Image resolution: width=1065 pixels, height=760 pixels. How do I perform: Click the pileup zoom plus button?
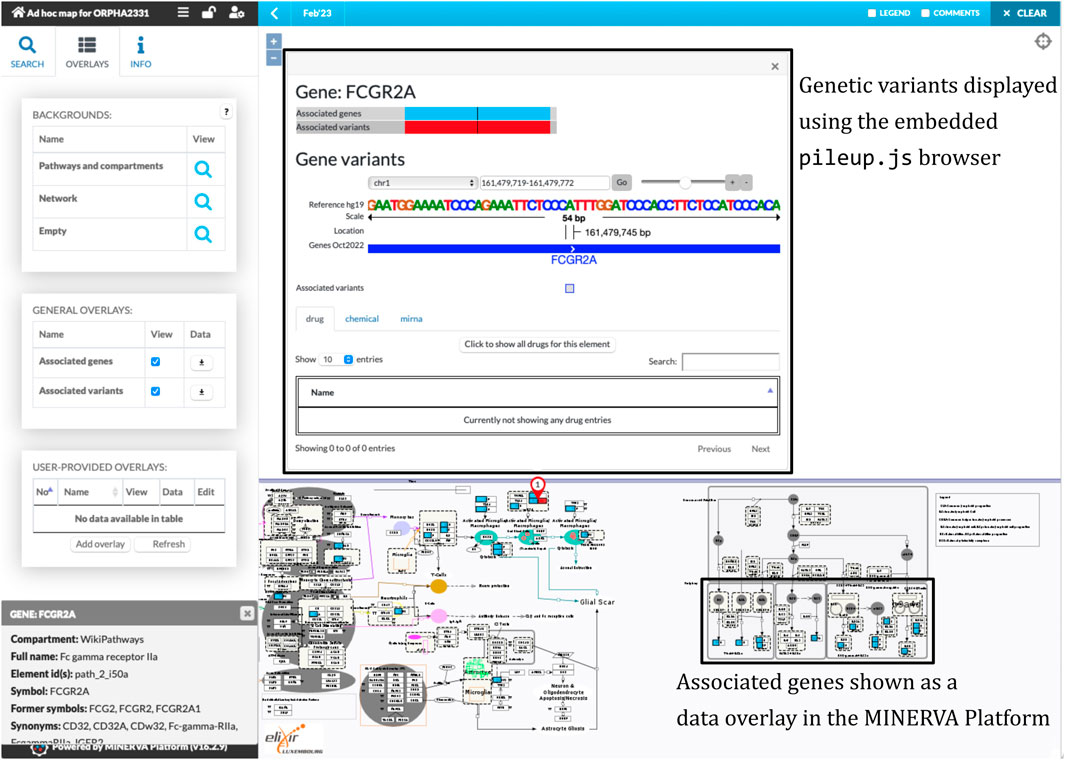pos(732,183)
